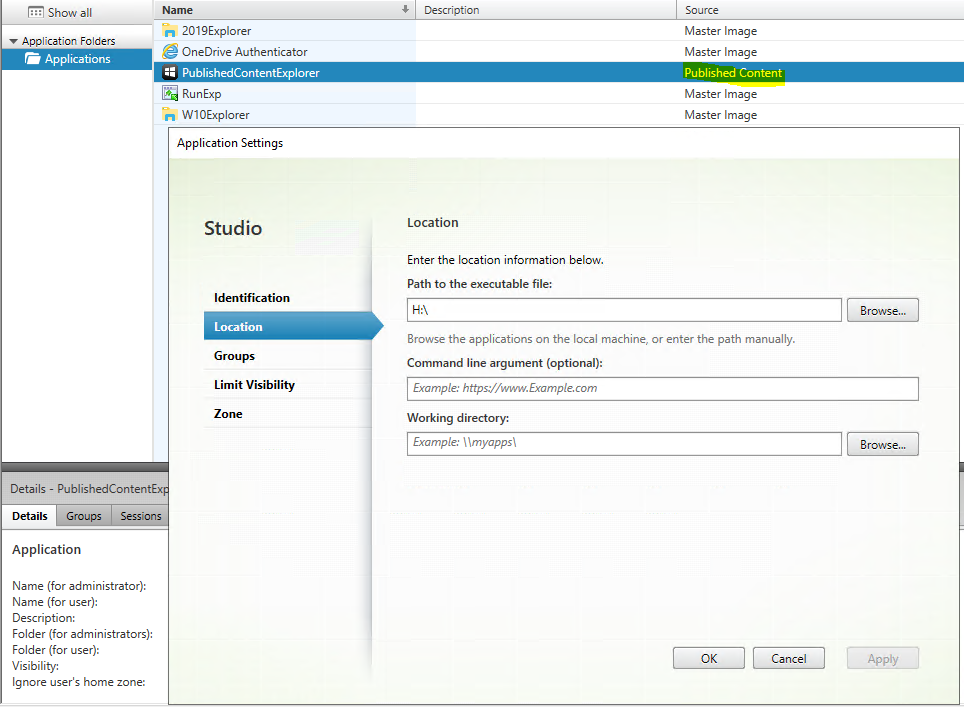Click the Show all grid icon
Viewport: 964px width, 707px height.
pyautogui.click(x=35, y=12)
